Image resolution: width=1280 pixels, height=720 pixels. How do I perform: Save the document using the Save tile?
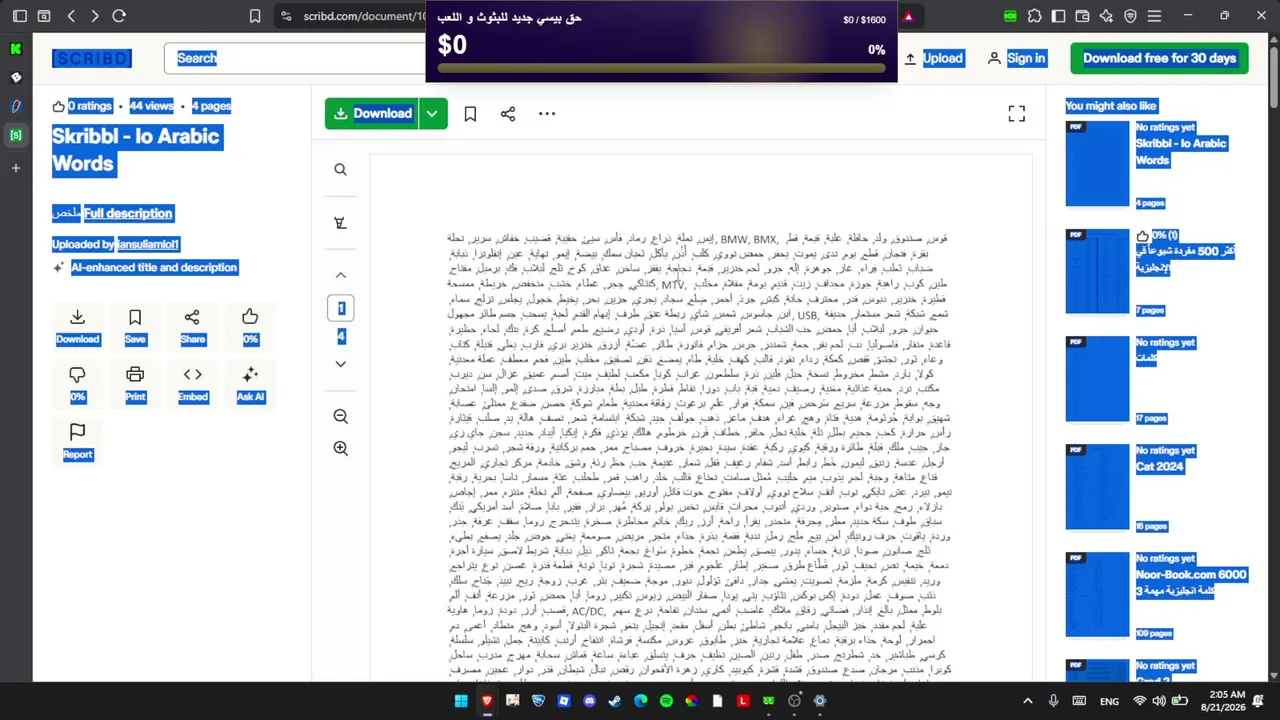pyautogui.click(x=135, y=327)
